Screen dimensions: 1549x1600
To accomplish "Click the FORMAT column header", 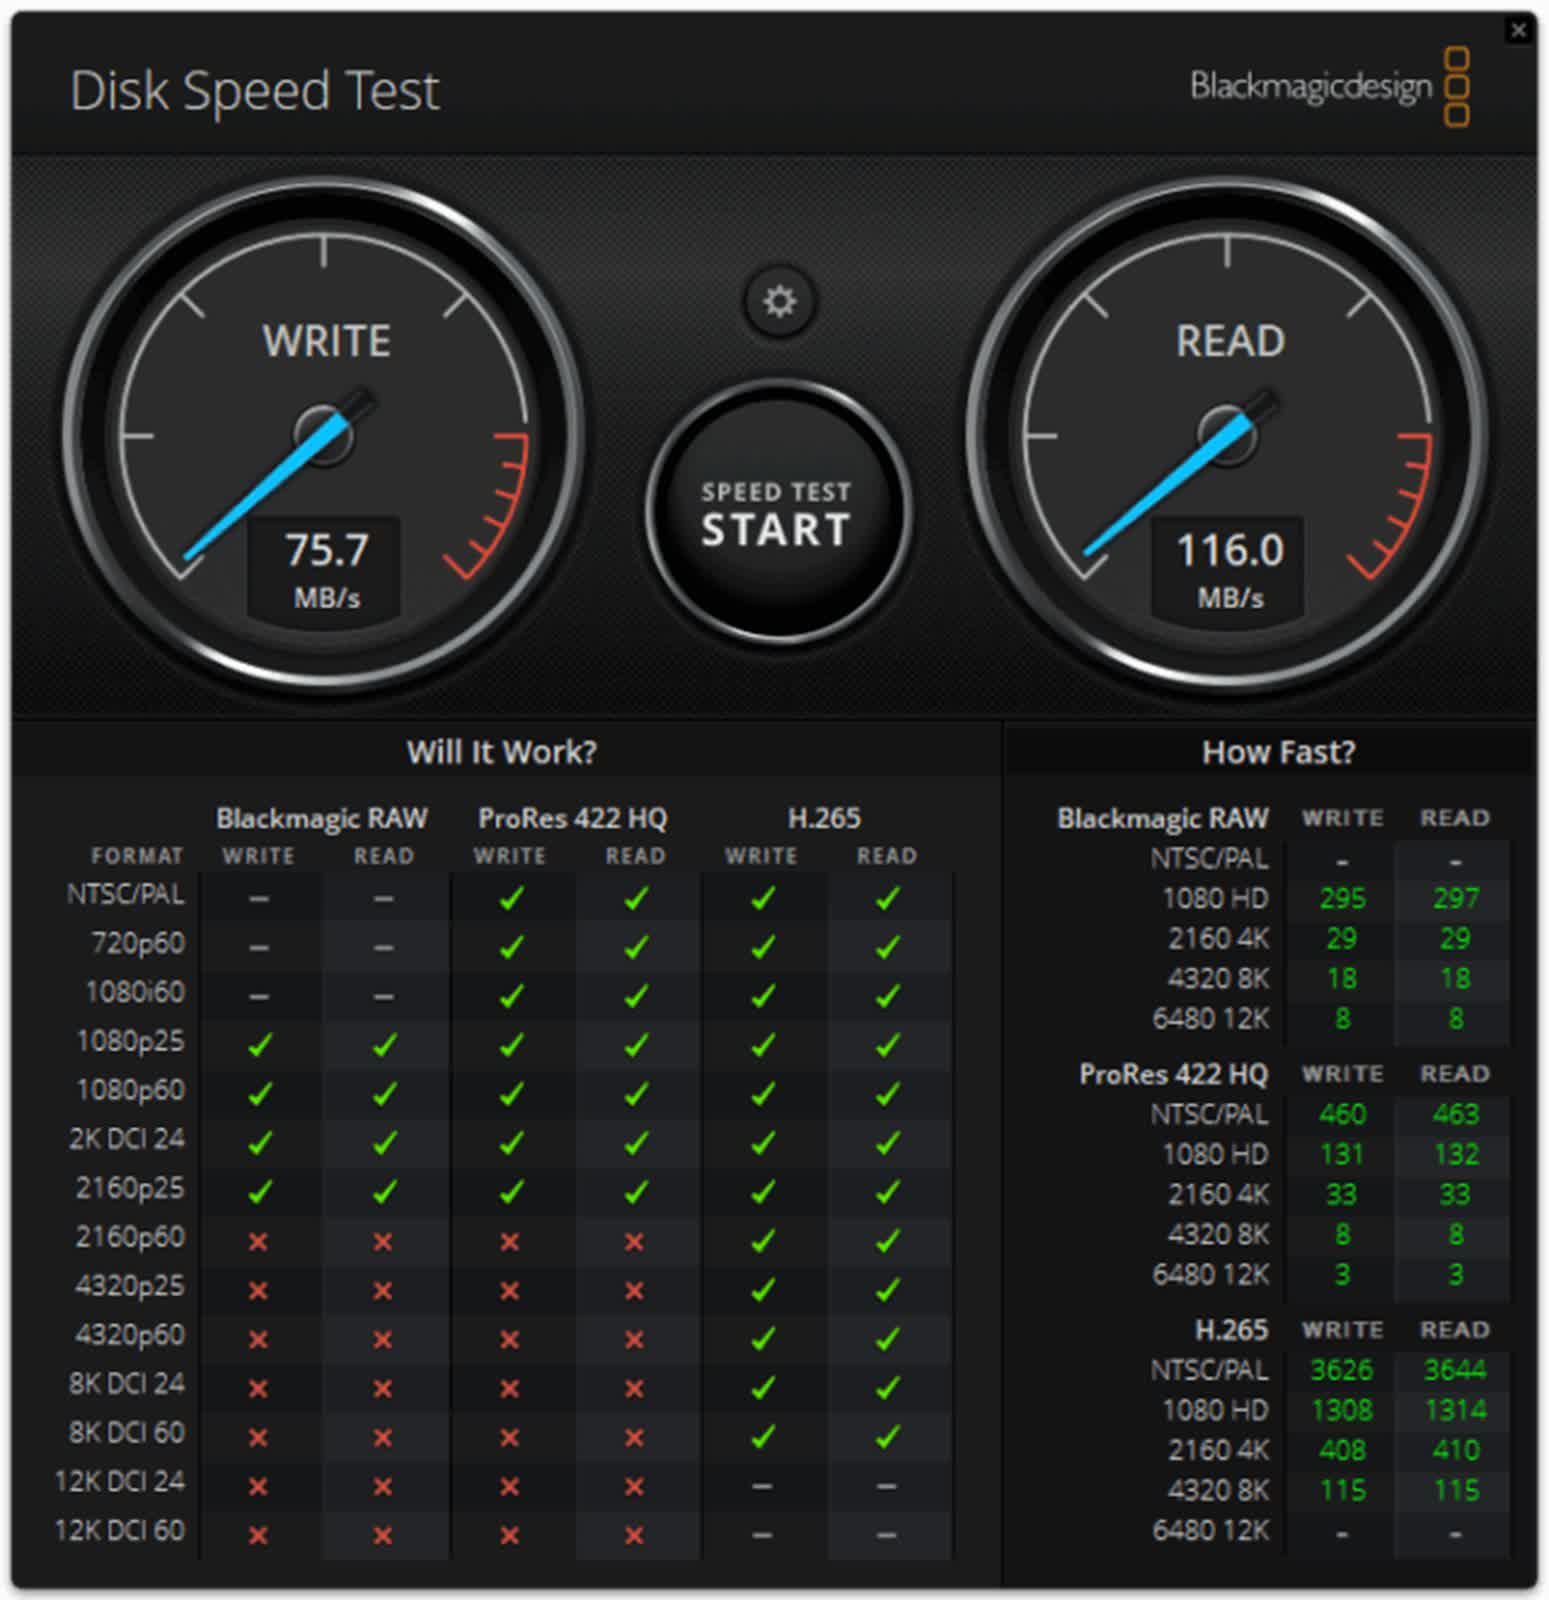I will [137, 856].
